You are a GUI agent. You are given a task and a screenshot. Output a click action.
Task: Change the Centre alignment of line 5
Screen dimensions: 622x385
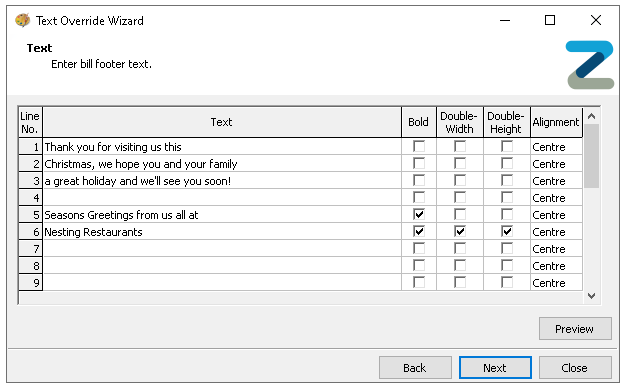pos(556,215)
